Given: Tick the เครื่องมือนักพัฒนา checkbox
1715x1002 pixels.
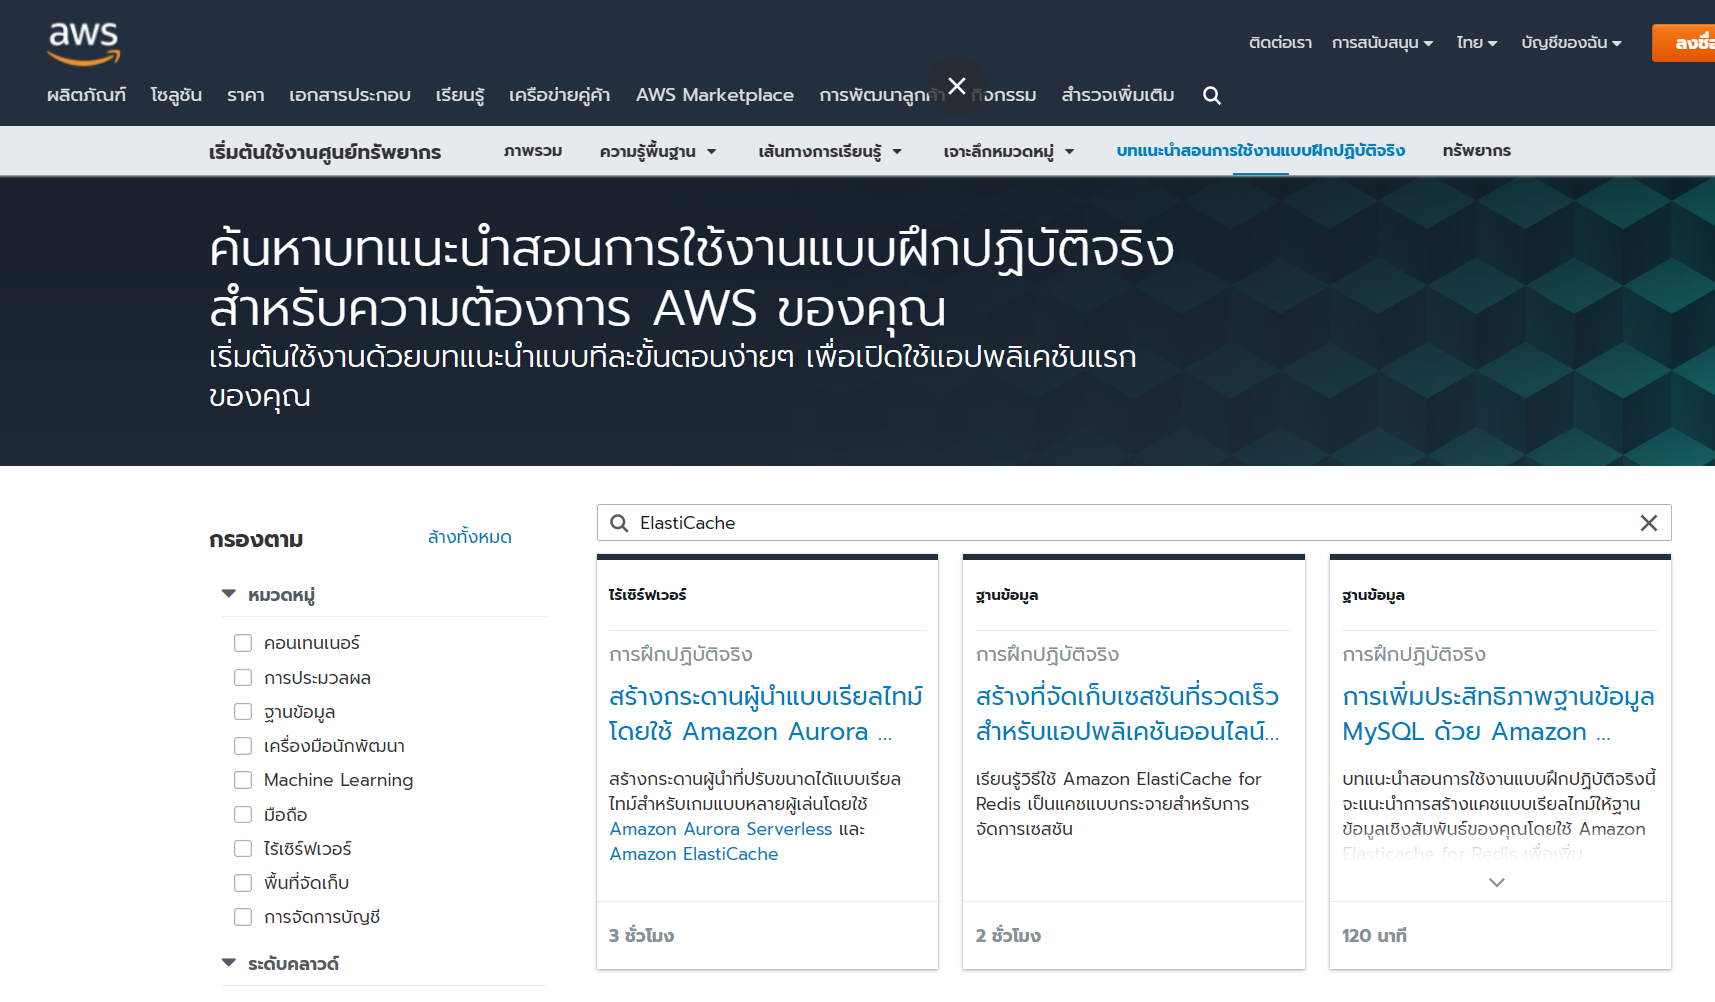Looking at the screenshot, I should [x=243, y=746].
